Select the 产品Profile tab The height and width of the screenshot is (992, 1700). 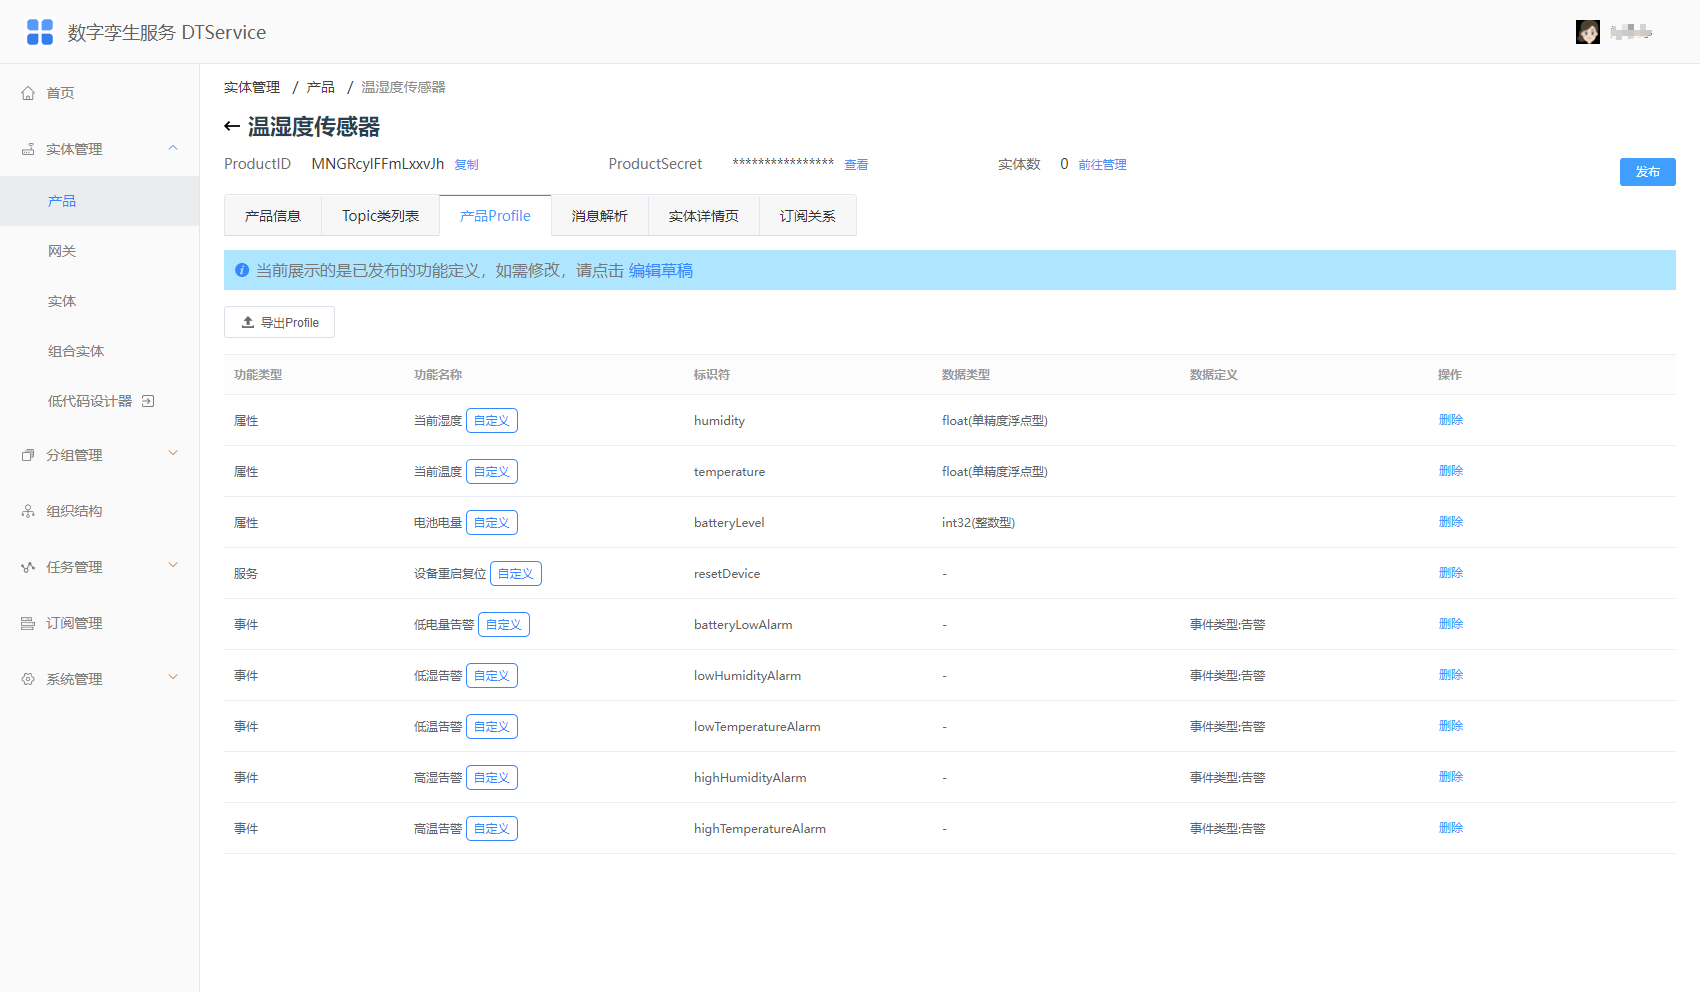pos(495,216)
